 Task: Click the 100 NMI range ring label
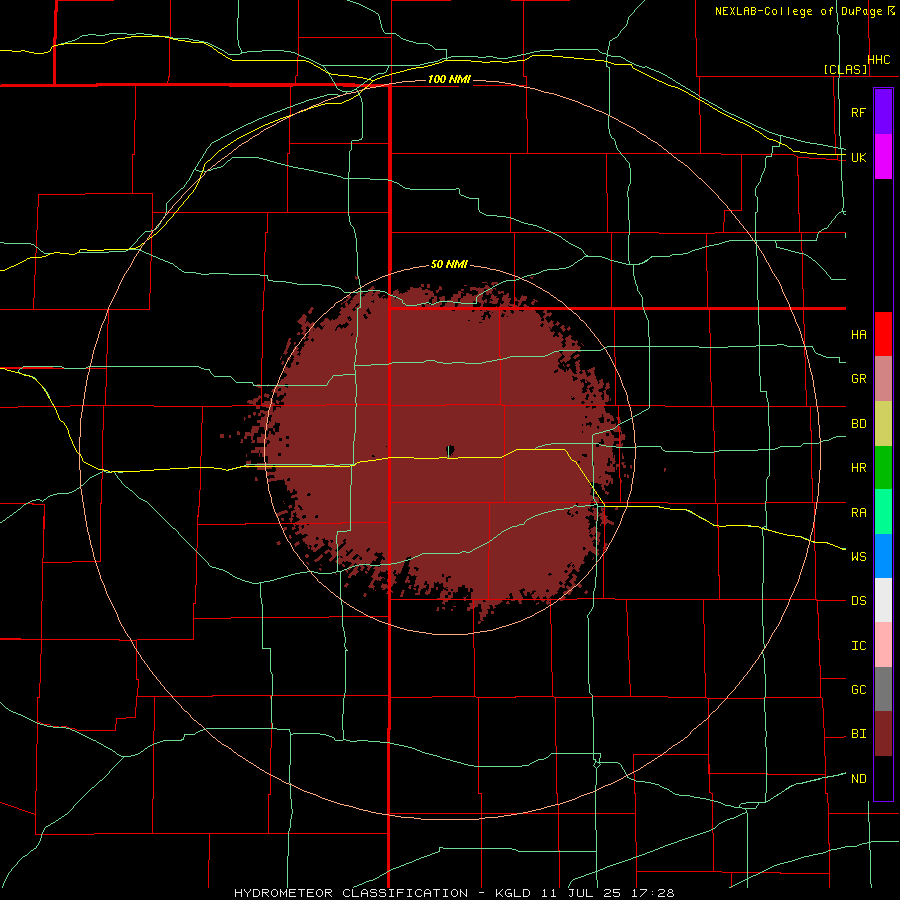point(449,79)
